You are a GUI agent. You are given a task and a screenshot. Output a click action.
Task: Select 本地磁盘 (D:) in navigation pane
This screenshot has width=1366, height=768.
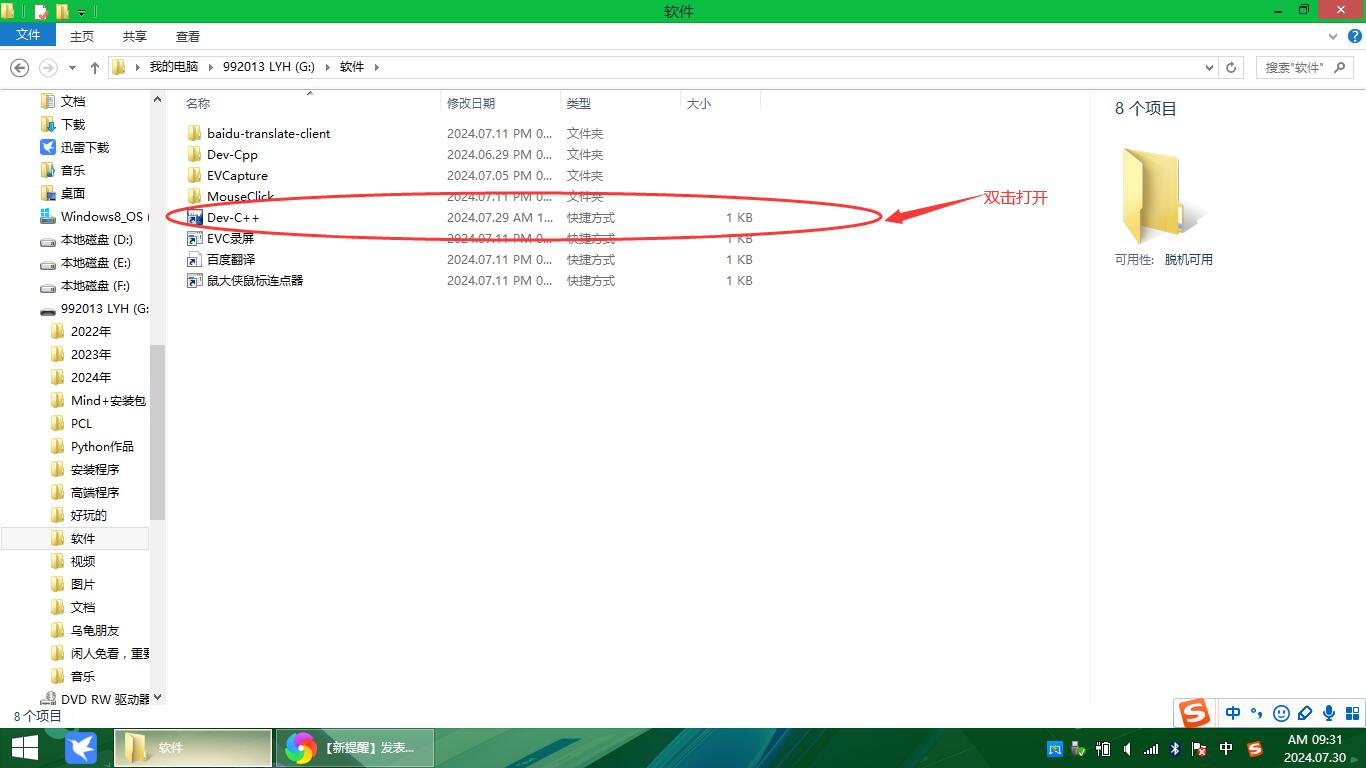(96, 239)
